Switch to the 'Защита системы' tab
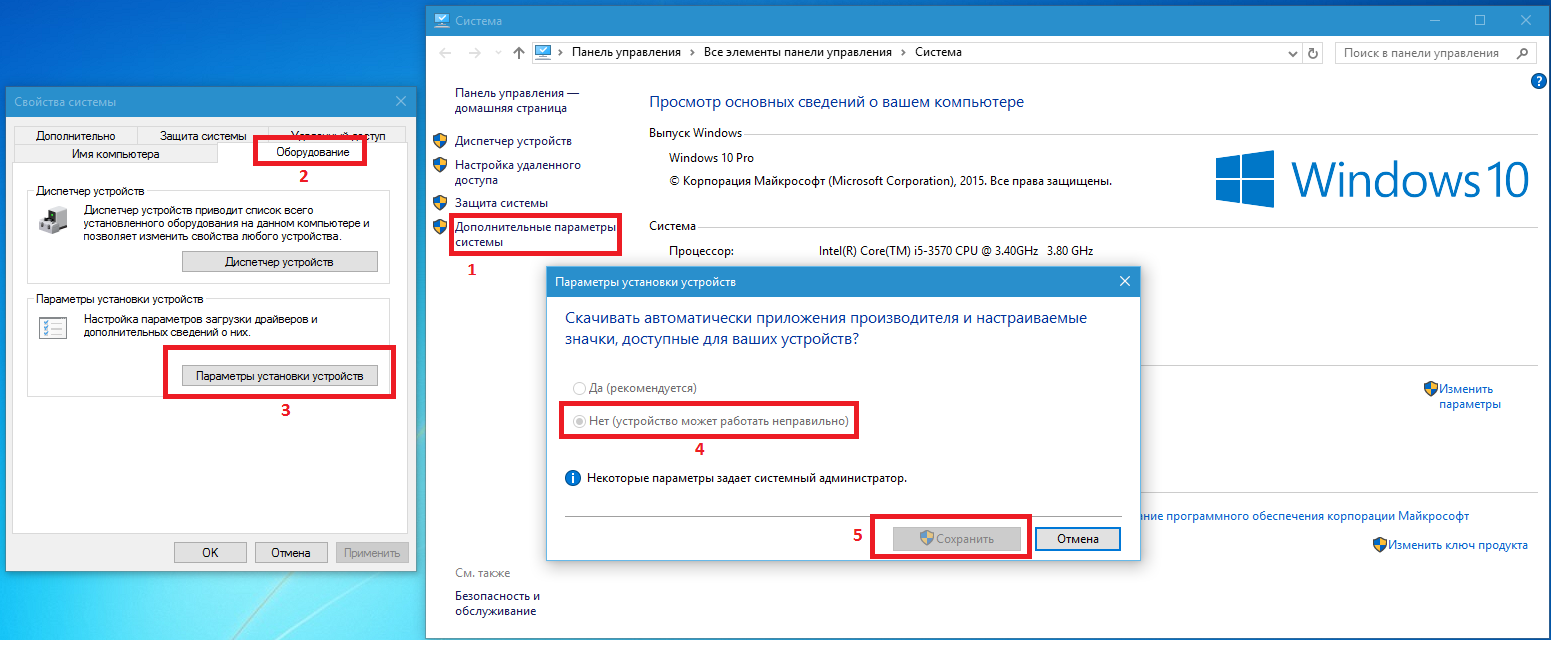Viewport: 1551px width, 648px height. pyautogui.click(x=203, y=136)
